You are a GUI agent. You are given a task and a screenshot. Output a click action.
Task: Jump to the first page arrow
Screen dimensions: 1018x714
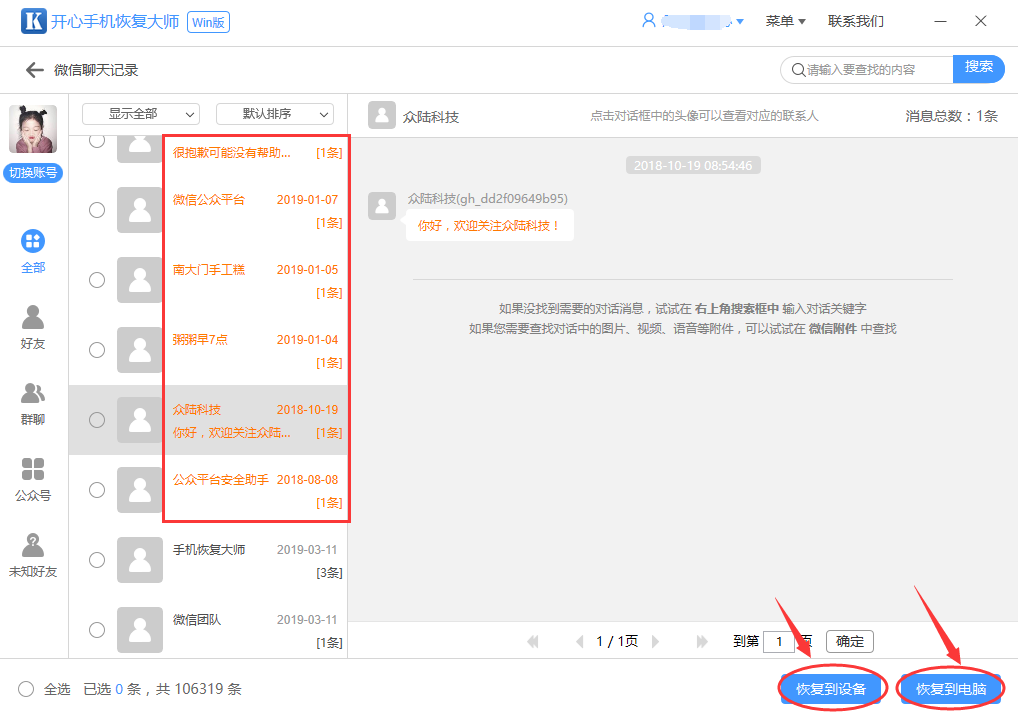533,641
